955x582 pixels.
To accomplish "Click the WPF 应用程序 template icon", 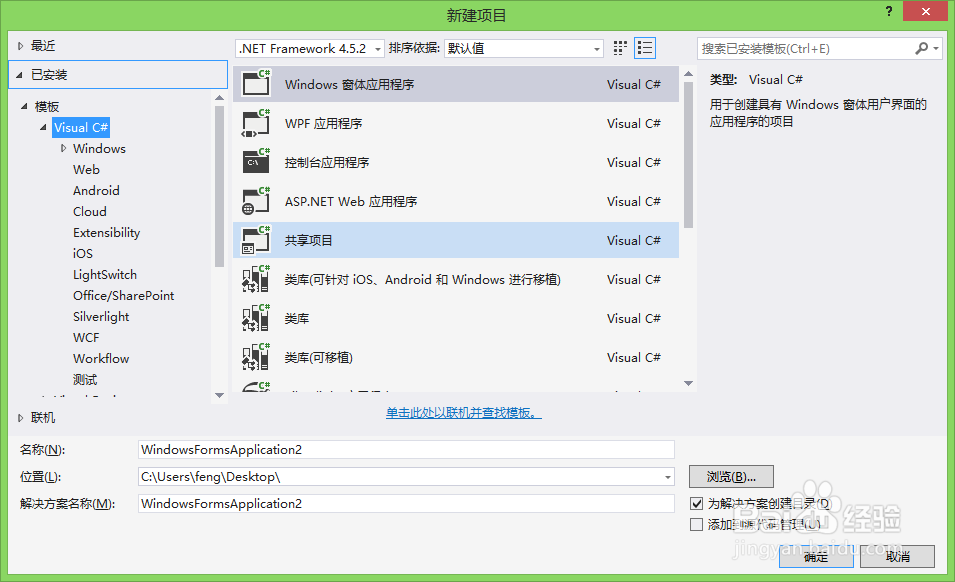I will [x=256, y=123].
